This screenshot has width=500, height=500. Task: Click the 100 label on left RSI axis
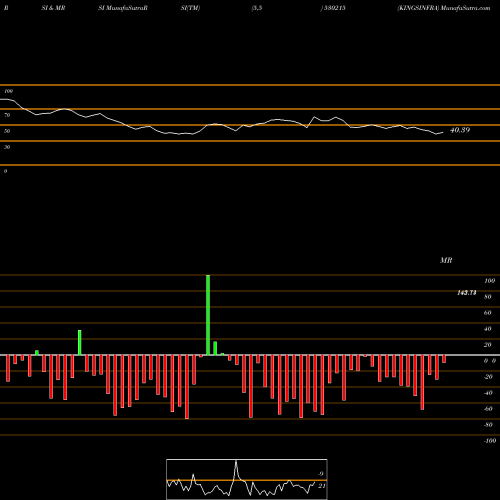pos(8,91)
